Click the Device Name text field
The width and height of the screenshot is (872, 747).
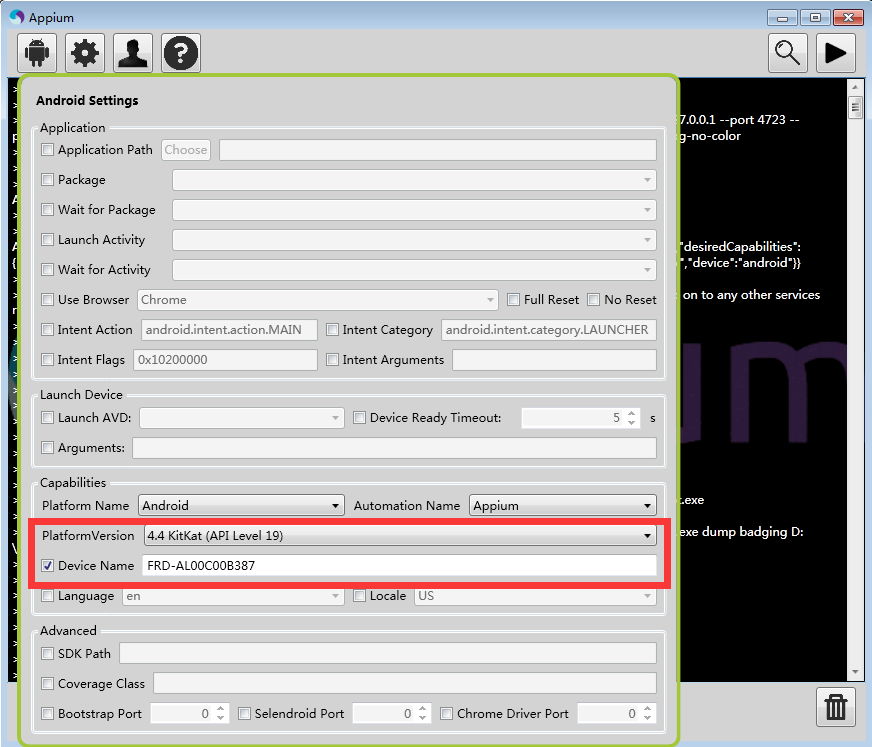coord(399,566)
